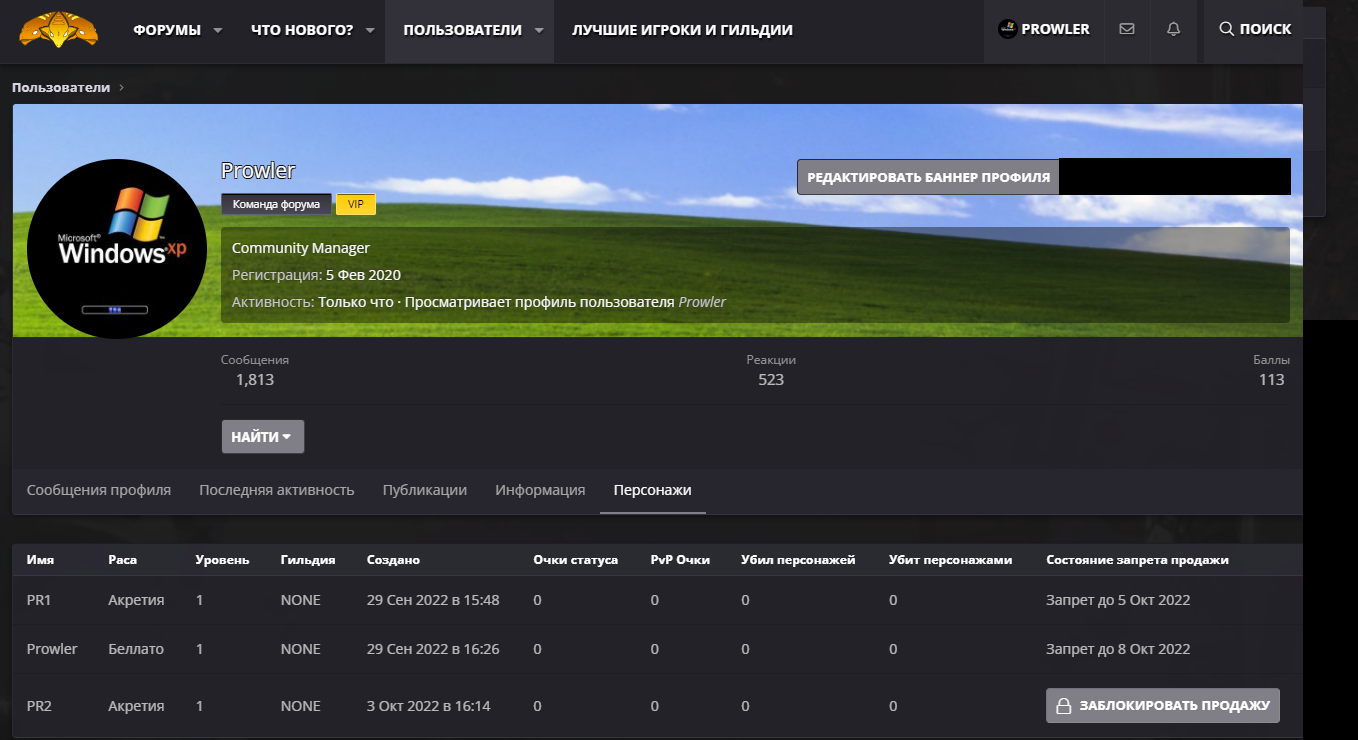Click the golden dragon site logo
Image resolution: width=1358 pixels, height=740 pixels.
(x=59, y=29)
